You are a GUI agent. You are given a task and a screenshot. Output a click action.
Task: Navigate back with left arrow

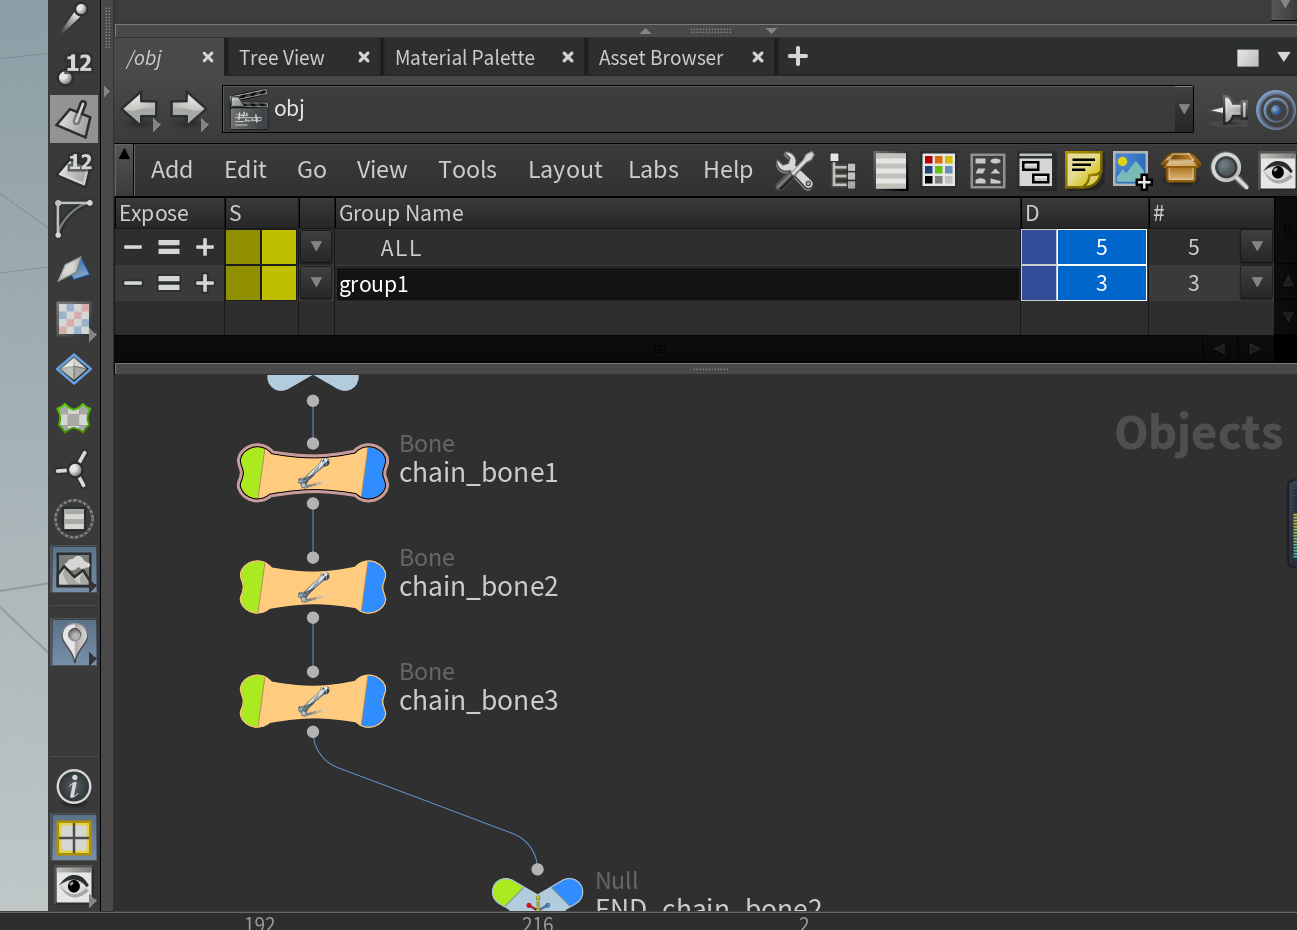(x=140, y=109)
